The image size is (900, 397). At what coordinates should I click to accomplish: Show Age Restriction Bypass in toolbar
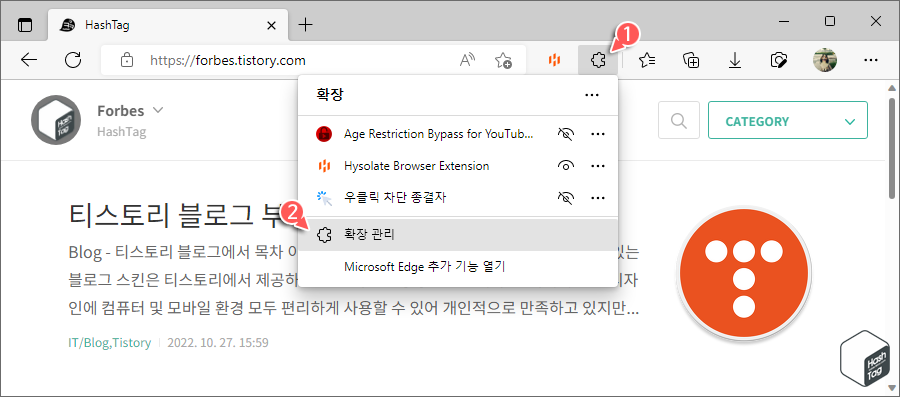click(566, 134)
